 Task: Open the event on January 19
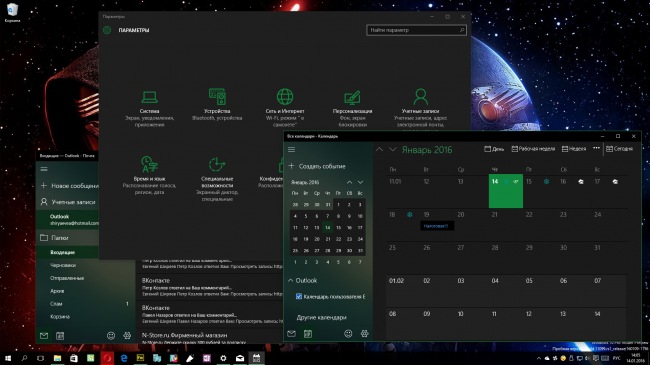pyautogui.click(x=436, y=226)
